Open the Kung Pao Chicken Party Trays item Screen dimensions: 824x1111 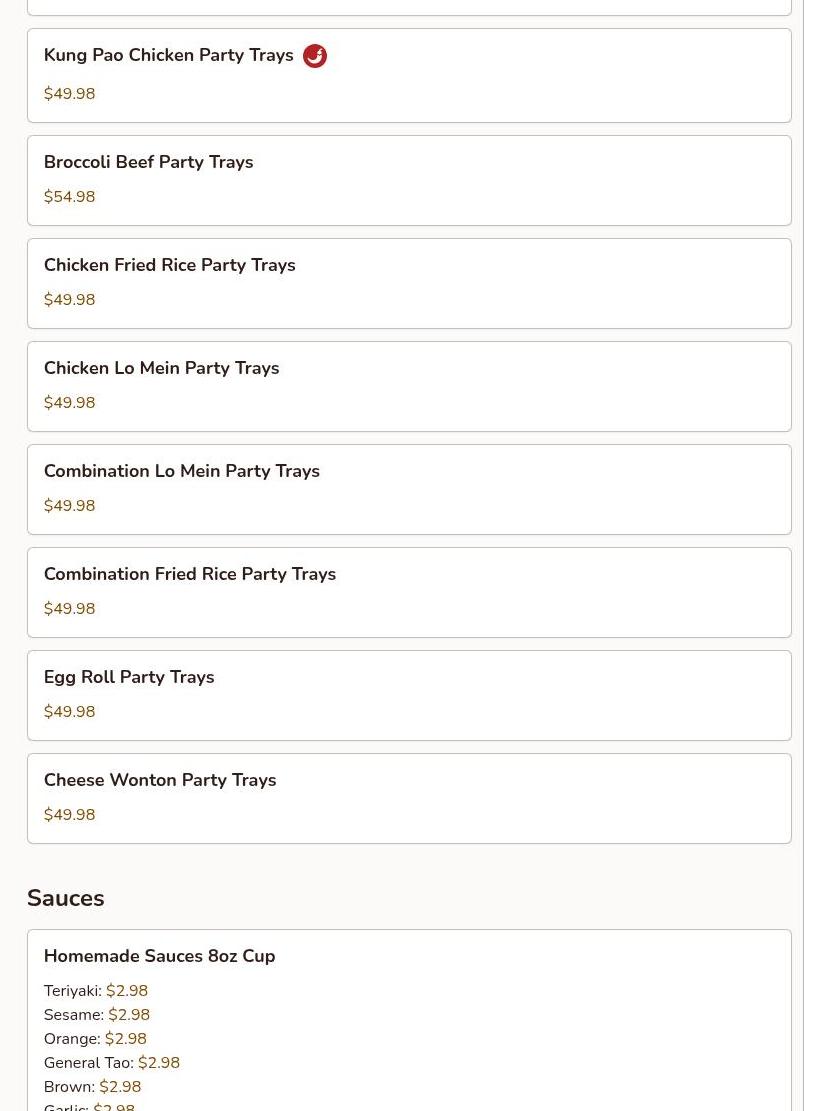tap(168, 56)
